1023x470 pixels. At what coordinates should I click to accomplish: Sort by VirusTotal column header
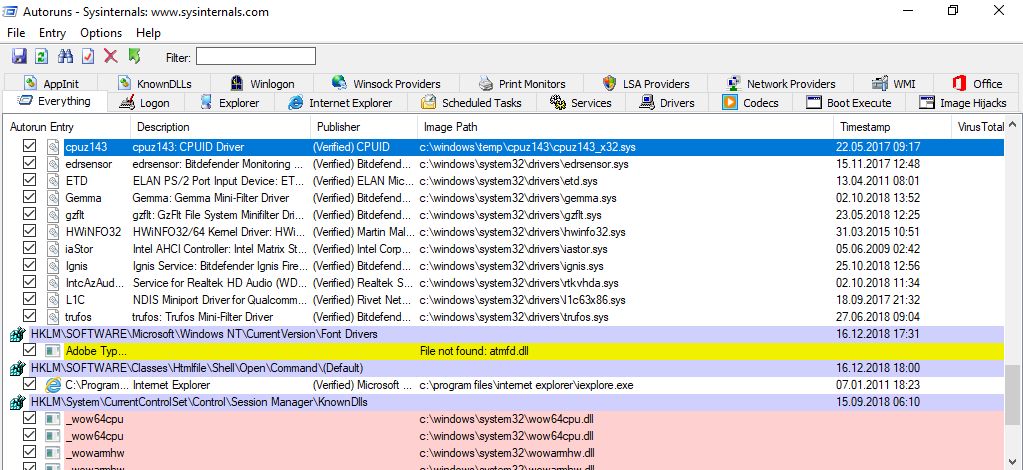tap(979, 127)
